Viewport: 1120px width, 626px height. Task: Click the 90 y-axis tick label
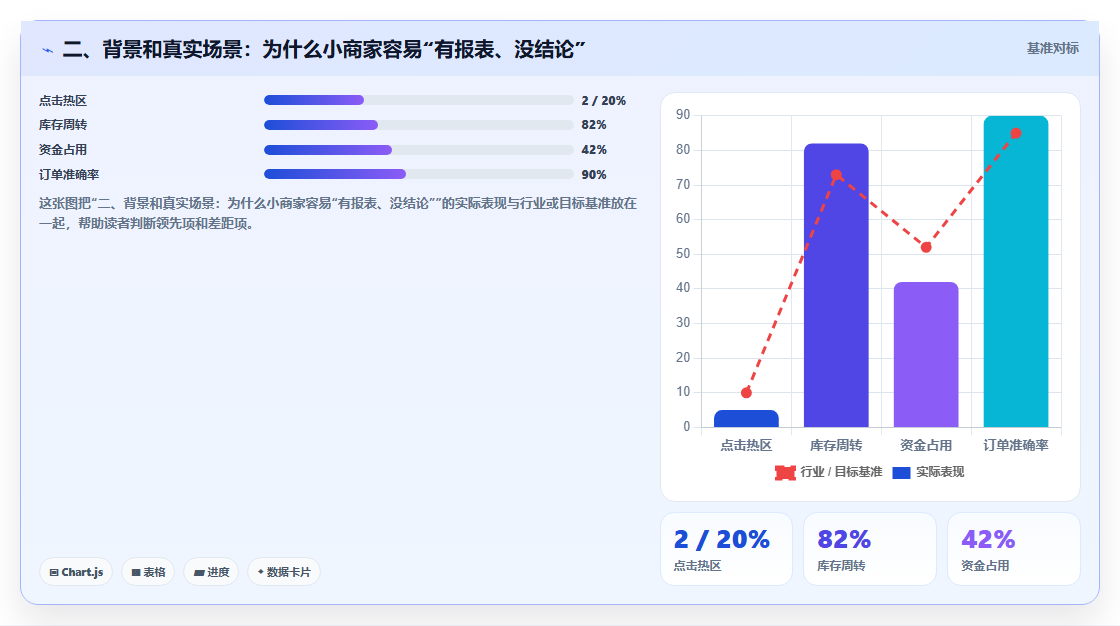[x=683, y=115]
